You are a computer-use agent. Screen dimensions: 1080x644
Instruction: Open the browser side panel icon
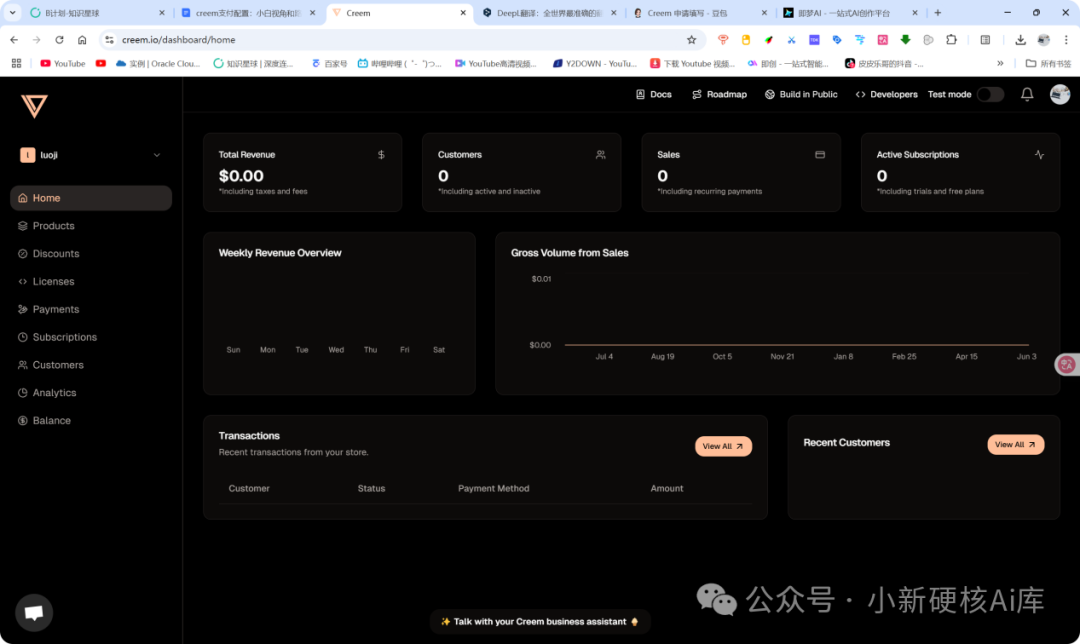click(986, 40)
